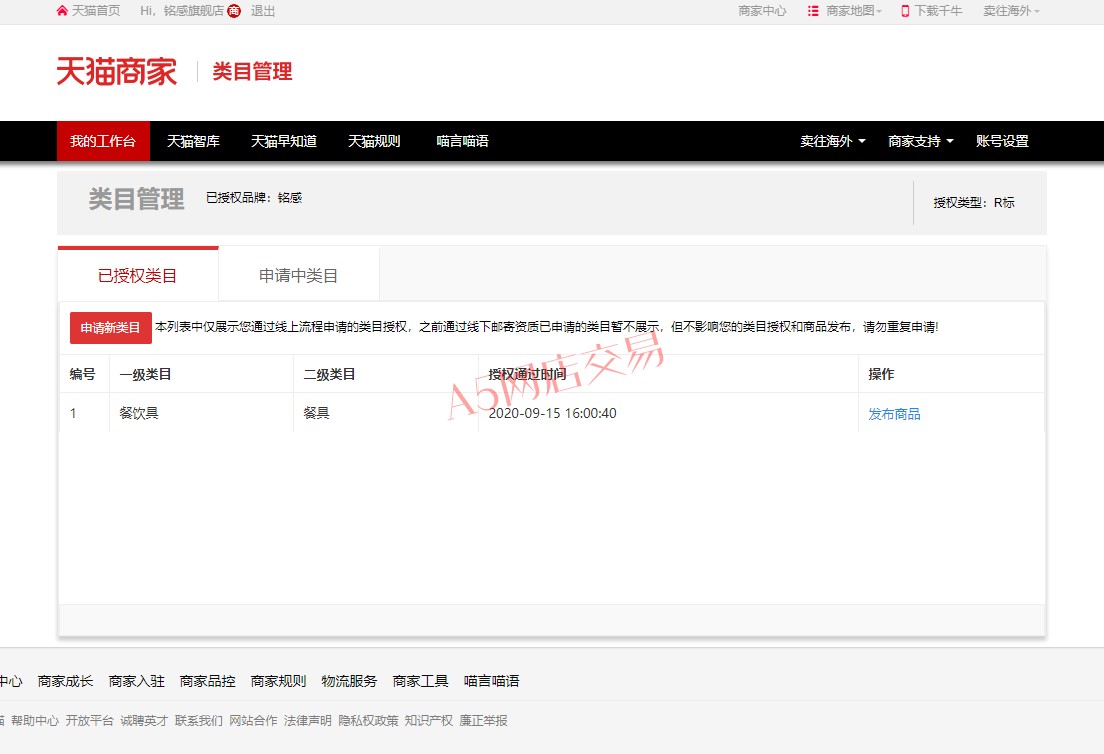Open 法律声明 footer link
1104x754 pixels.
pyautogui.click(x=308, y=720)
